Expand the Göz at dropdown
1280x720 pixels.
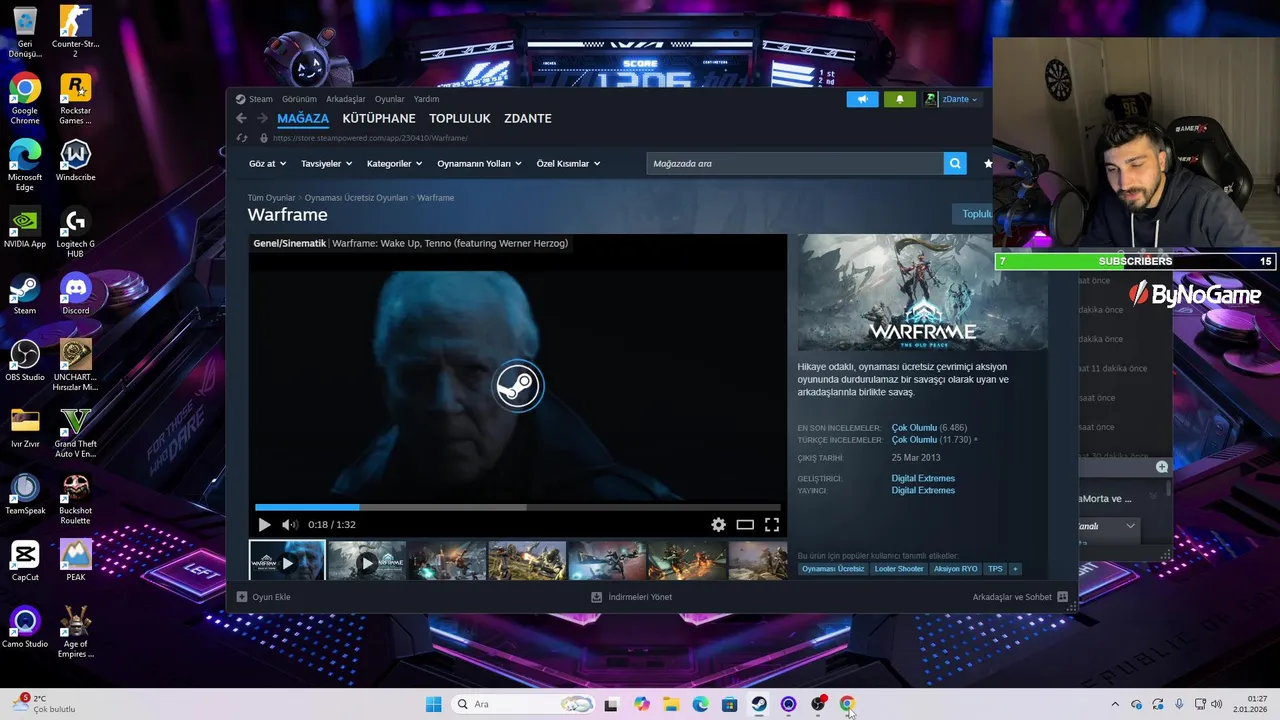[267, 163]
